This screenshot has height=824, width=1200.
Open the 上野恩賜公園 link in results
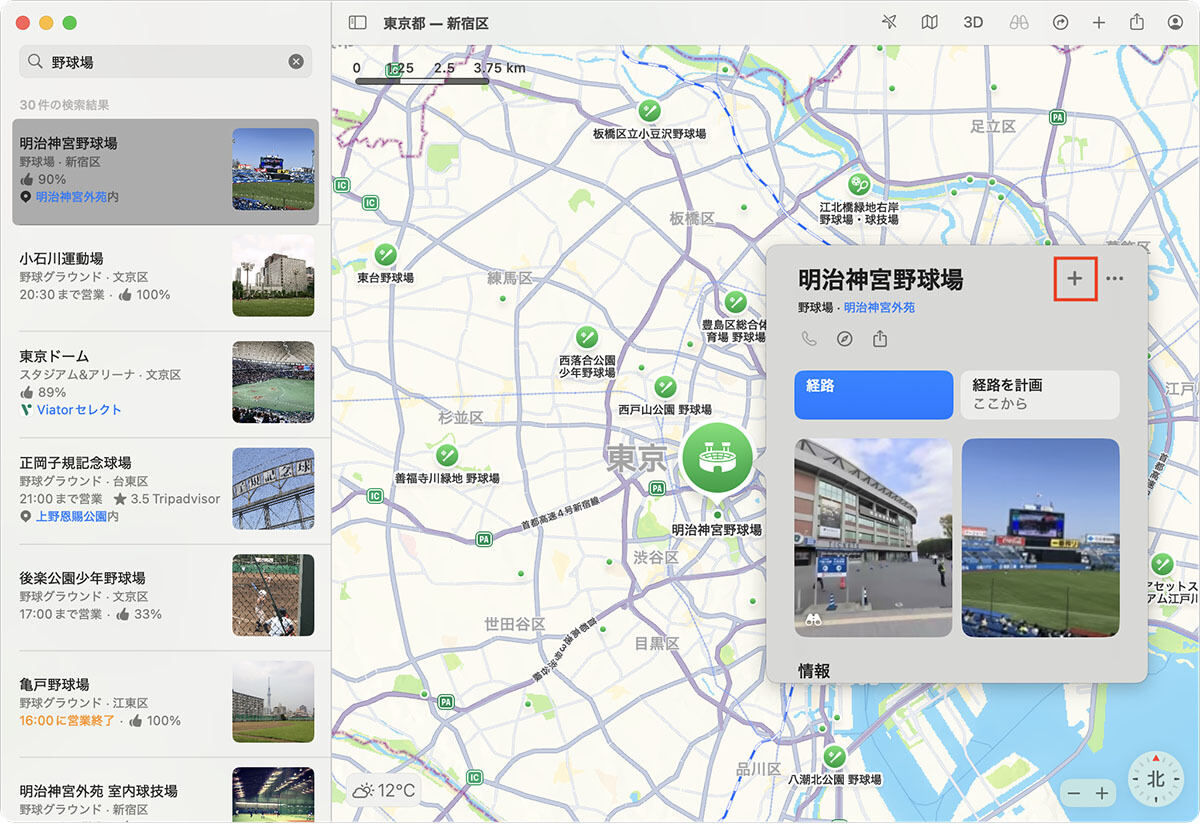pos(71,516)
